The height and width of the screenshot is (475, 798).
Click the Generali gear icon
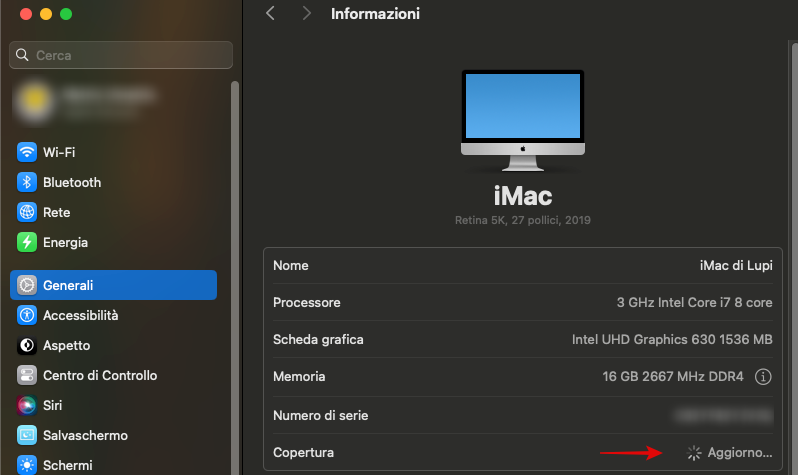(x=26, y=285)
